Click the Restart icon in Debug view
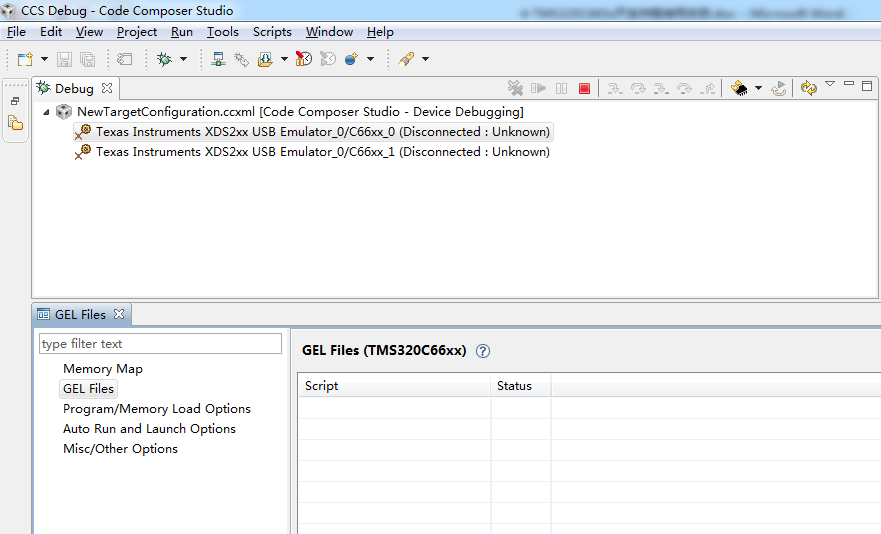Viewport: 881px width, 534px height. pyautogui.click(x=779, y=88)
